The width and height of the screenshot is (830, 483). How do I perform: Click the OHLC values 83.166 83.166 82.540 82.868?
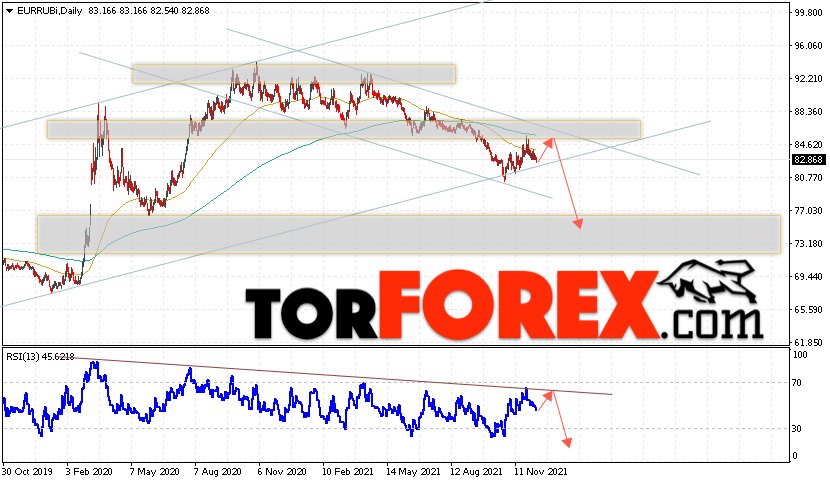(x=149, y=11)
